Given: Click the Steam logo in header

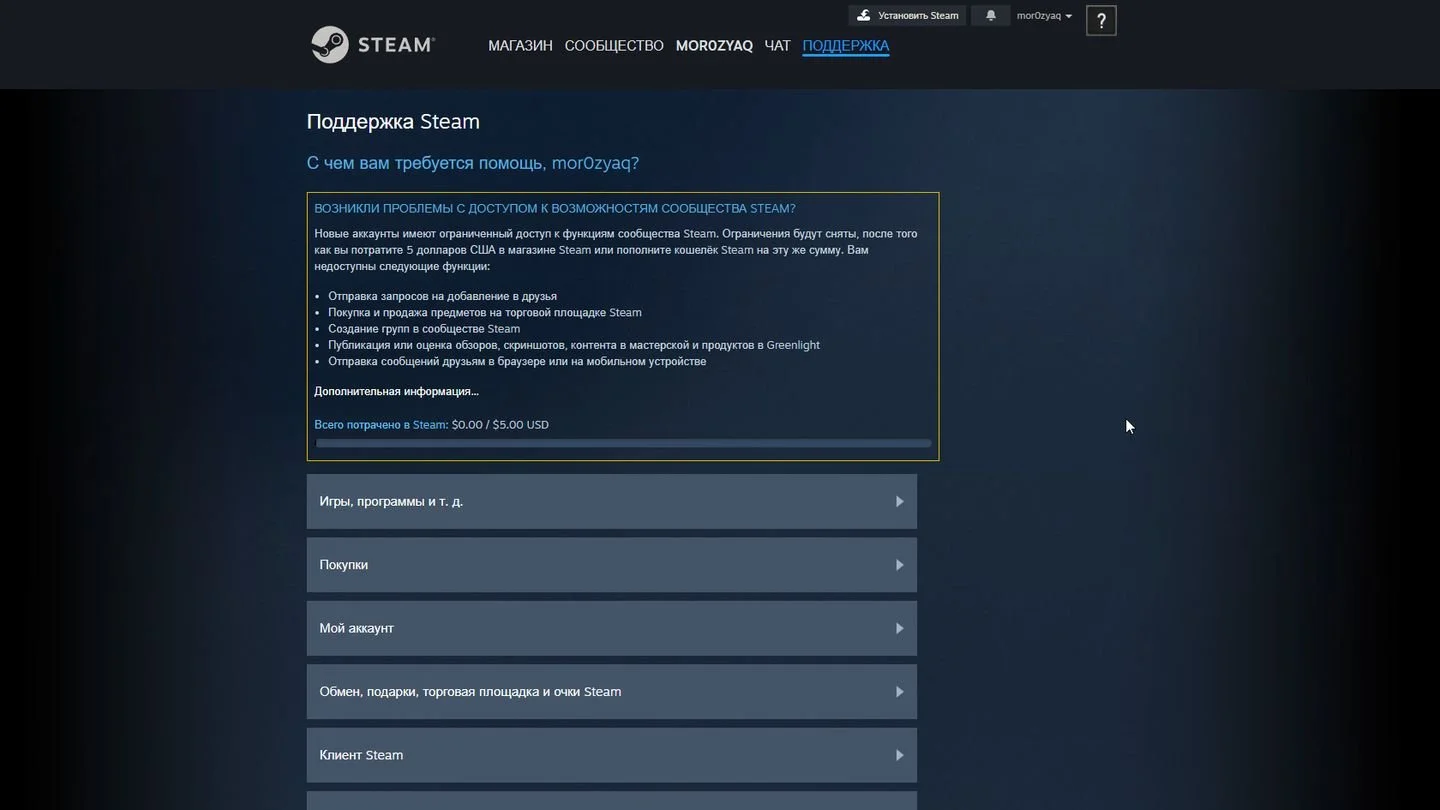Looking at the screenshot, I should click(373, 45).
